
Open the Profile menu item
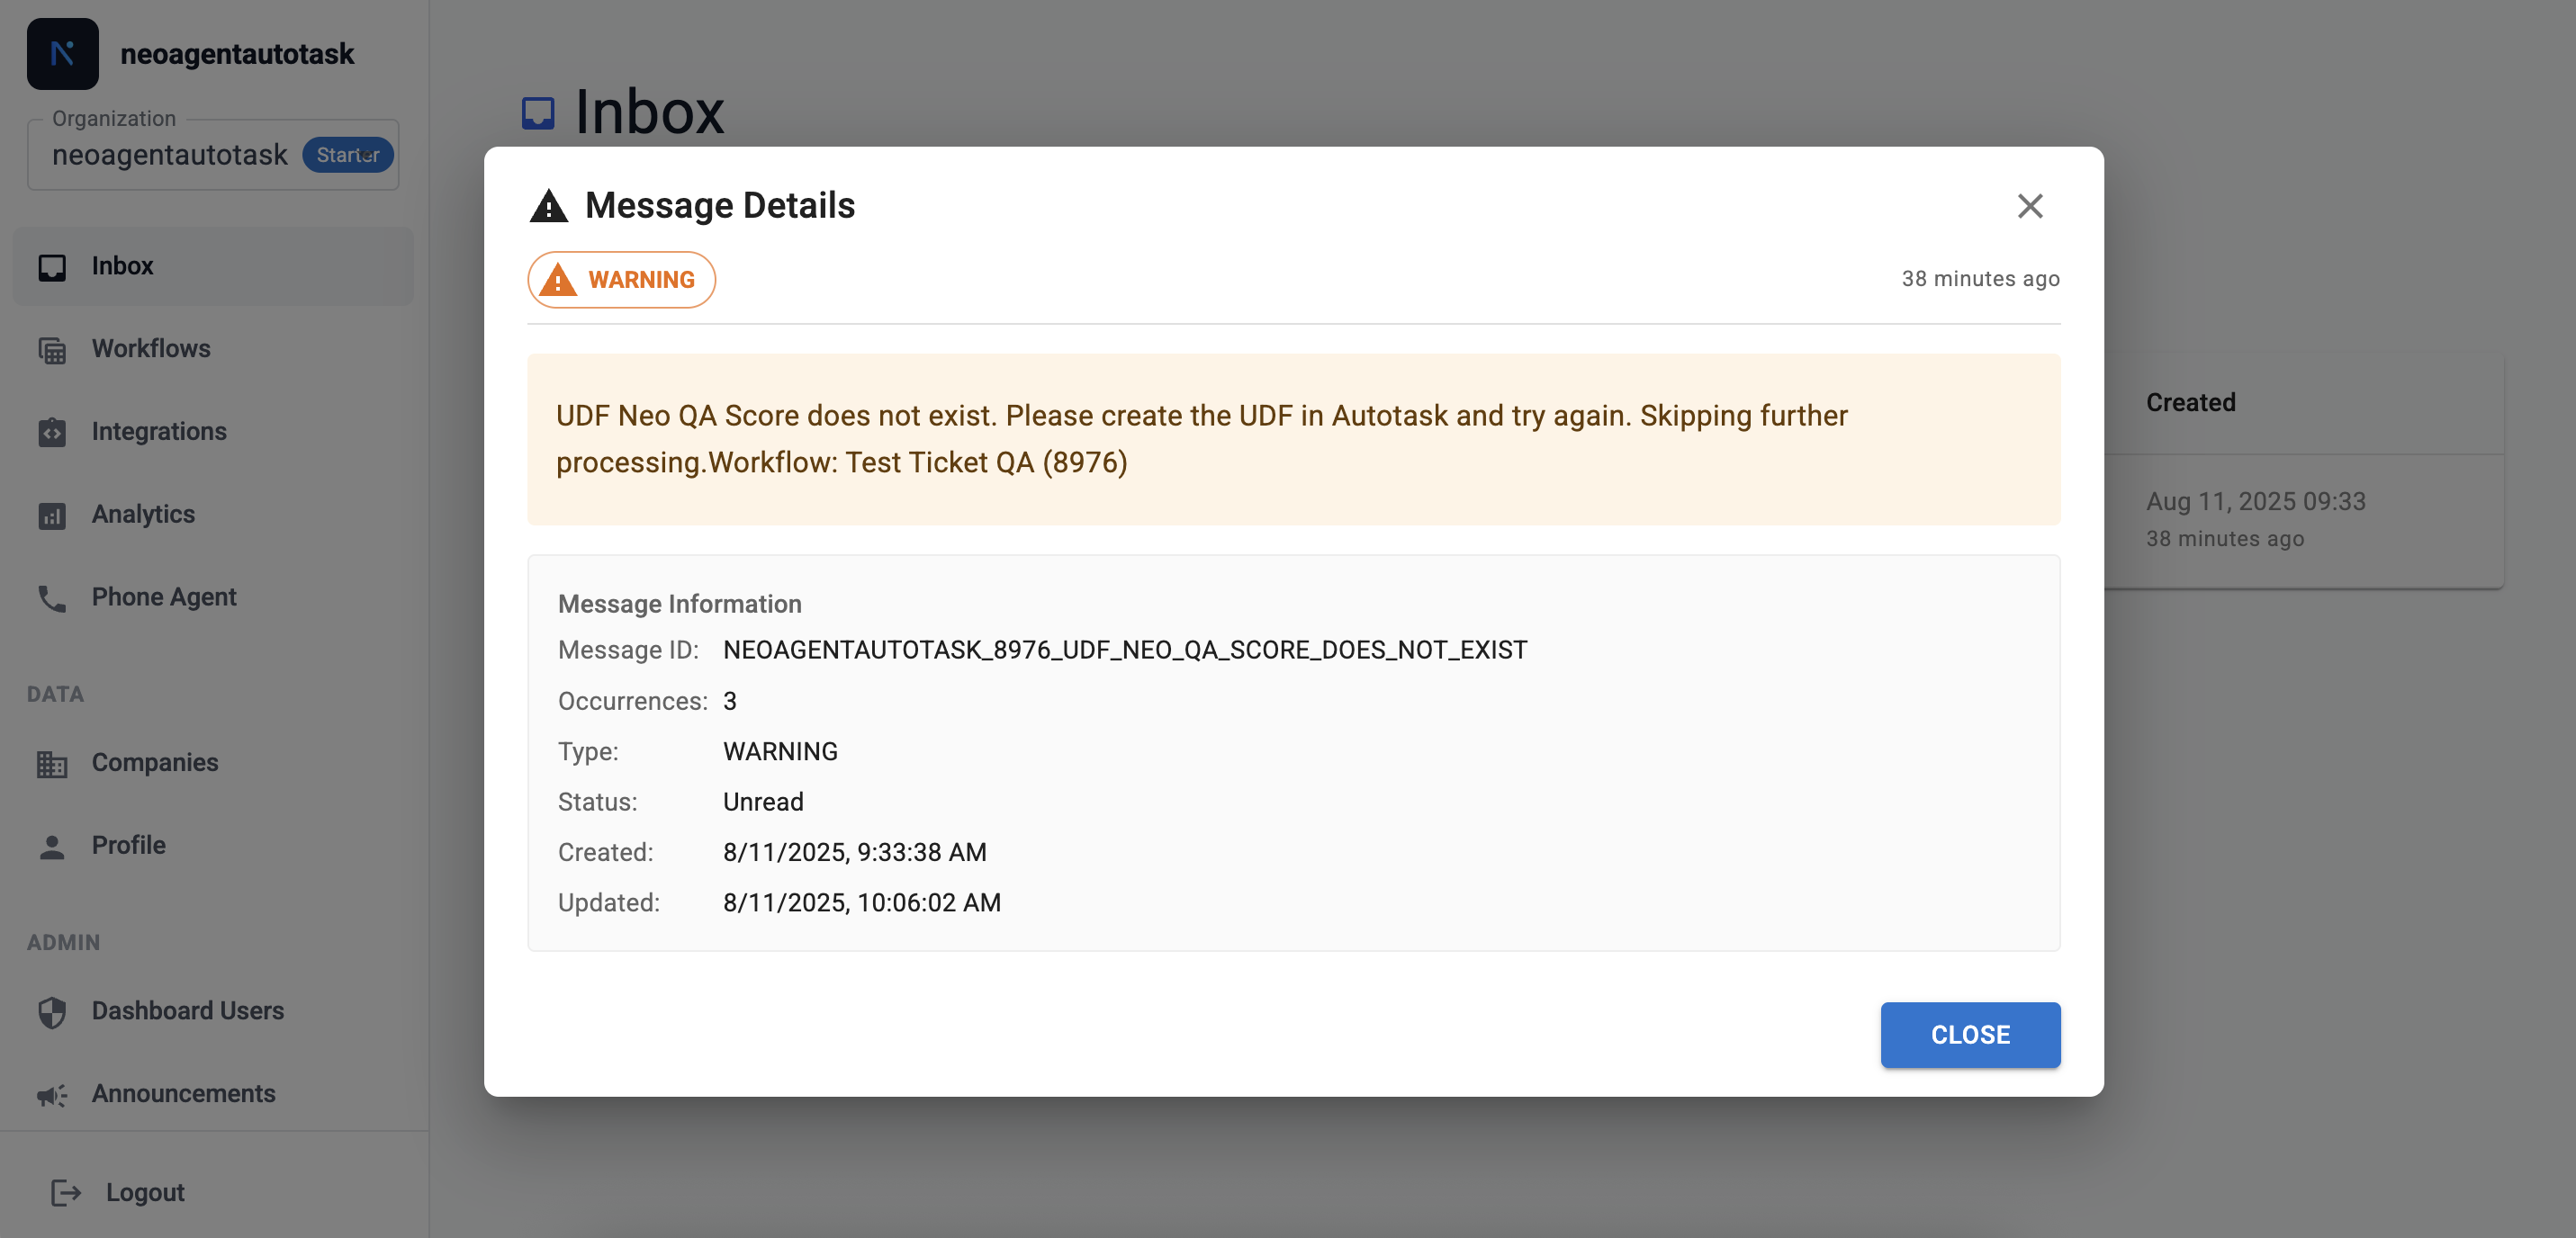128,845
